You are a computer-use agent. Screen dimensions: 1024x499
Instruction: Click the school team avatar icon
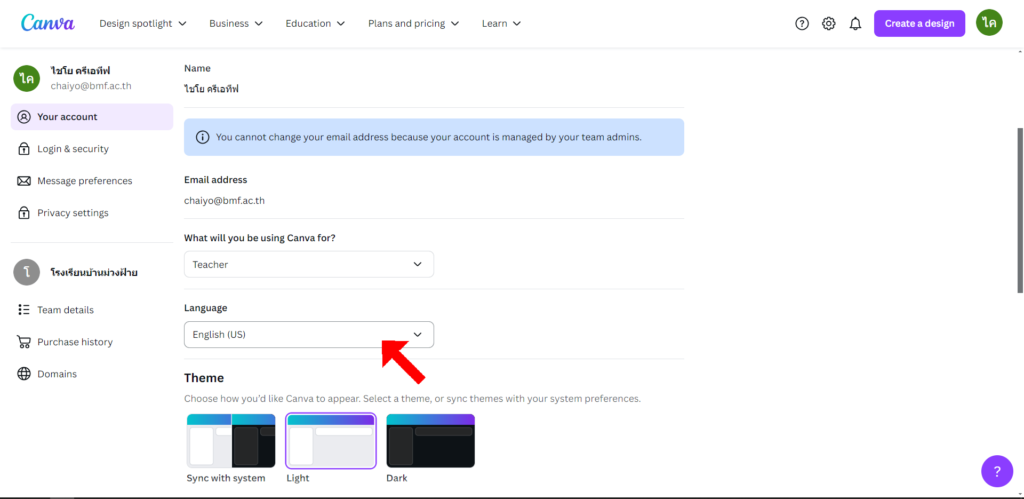tap(27, 272)
